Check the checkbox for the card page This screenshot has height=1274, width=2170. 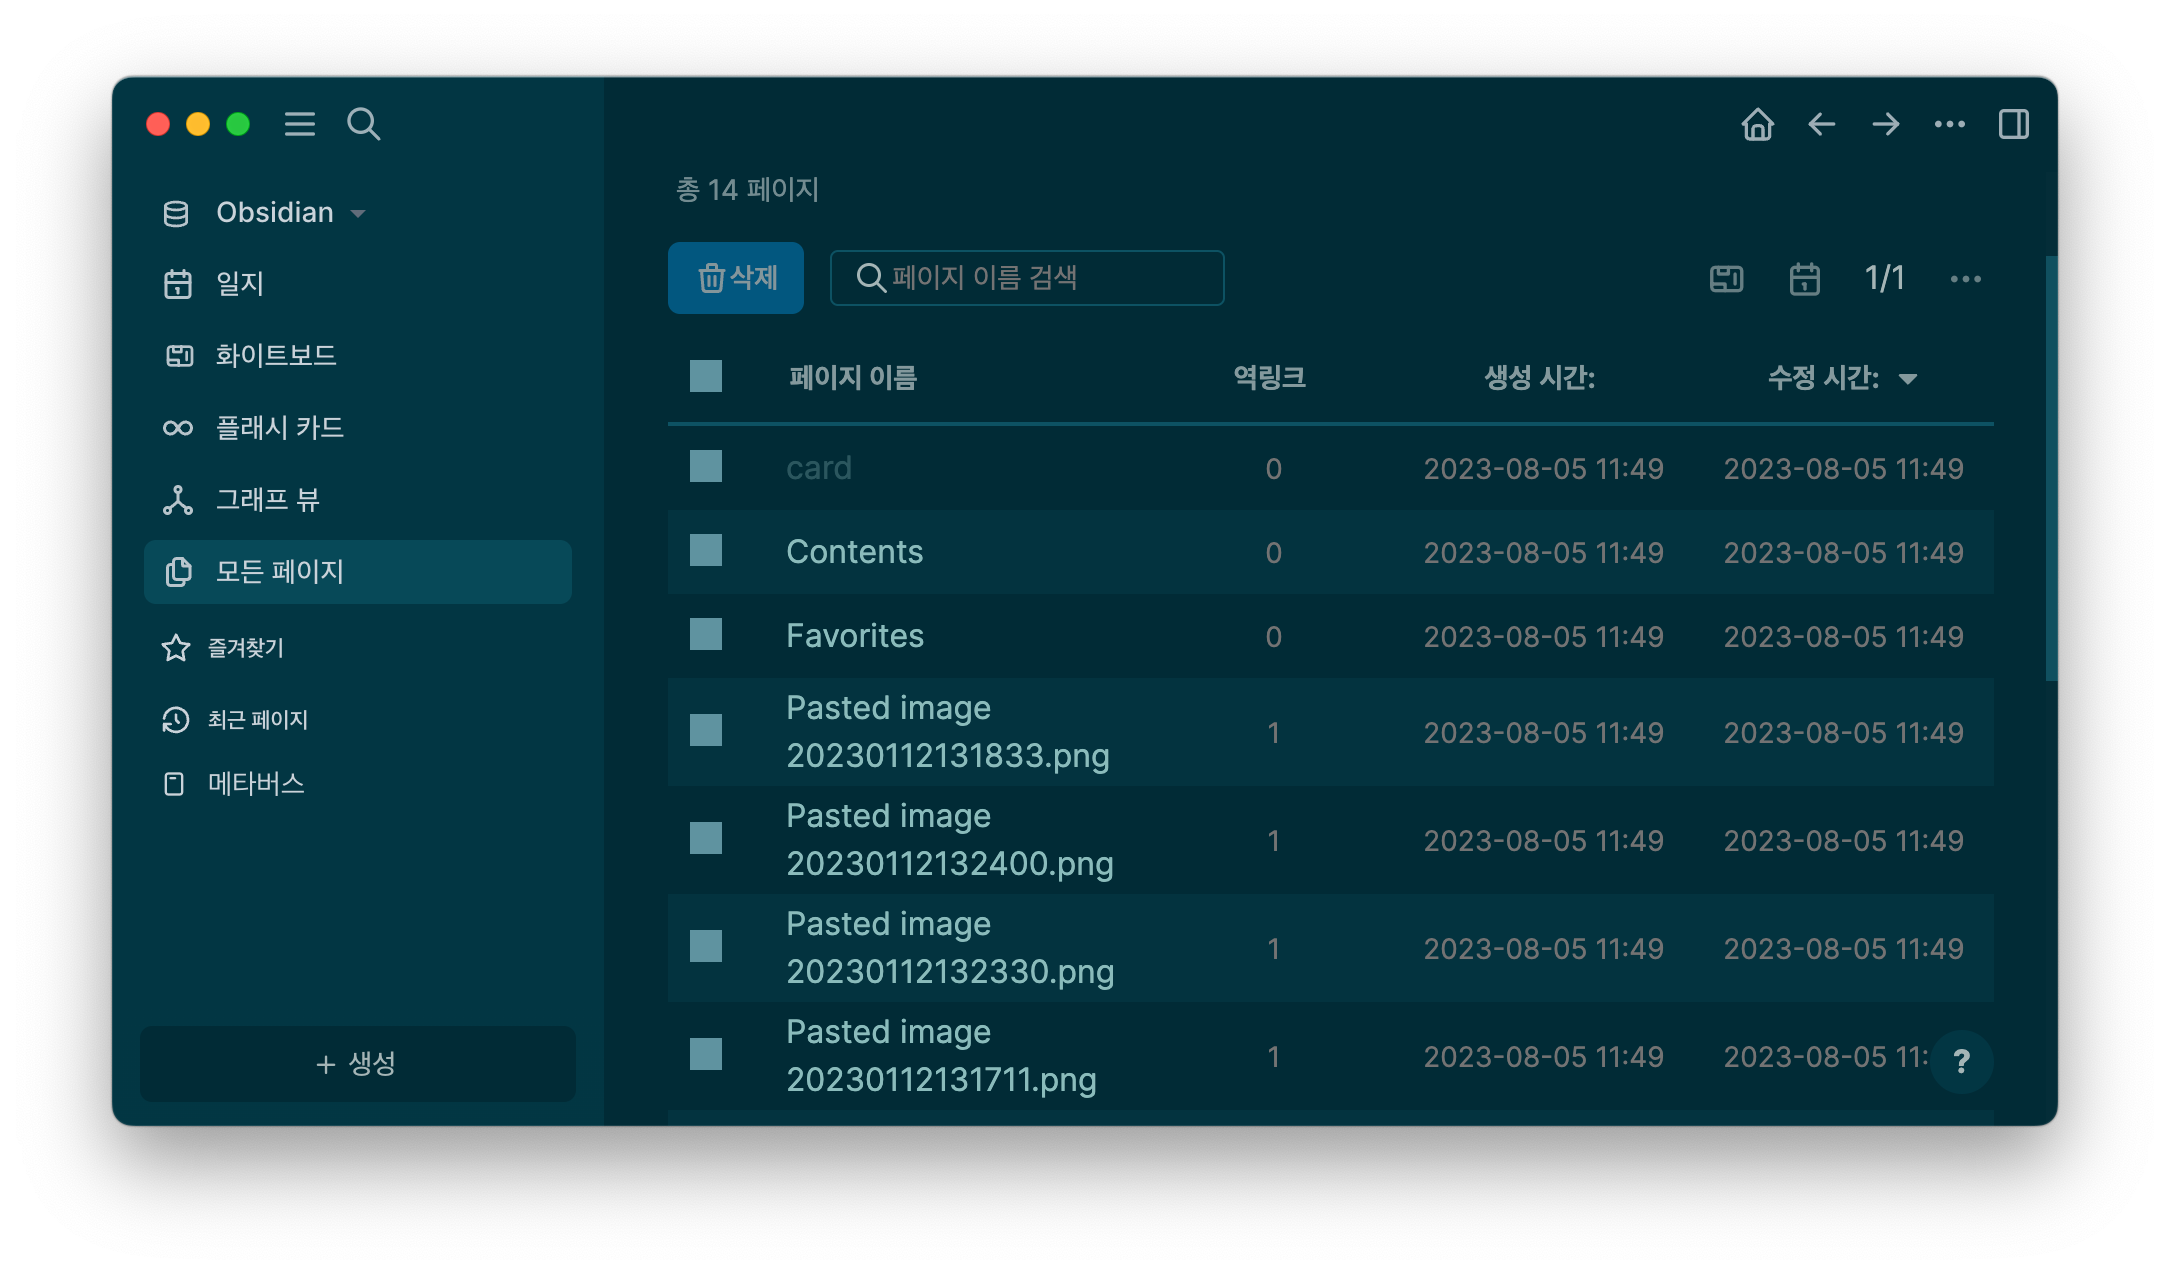coord(705,466)
